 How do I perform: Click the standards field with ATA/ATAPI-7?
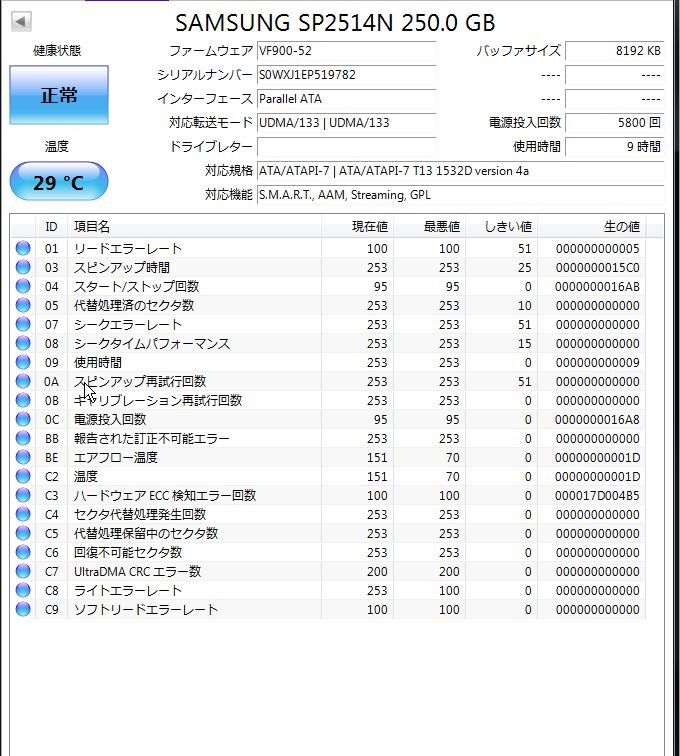[461, 171]
